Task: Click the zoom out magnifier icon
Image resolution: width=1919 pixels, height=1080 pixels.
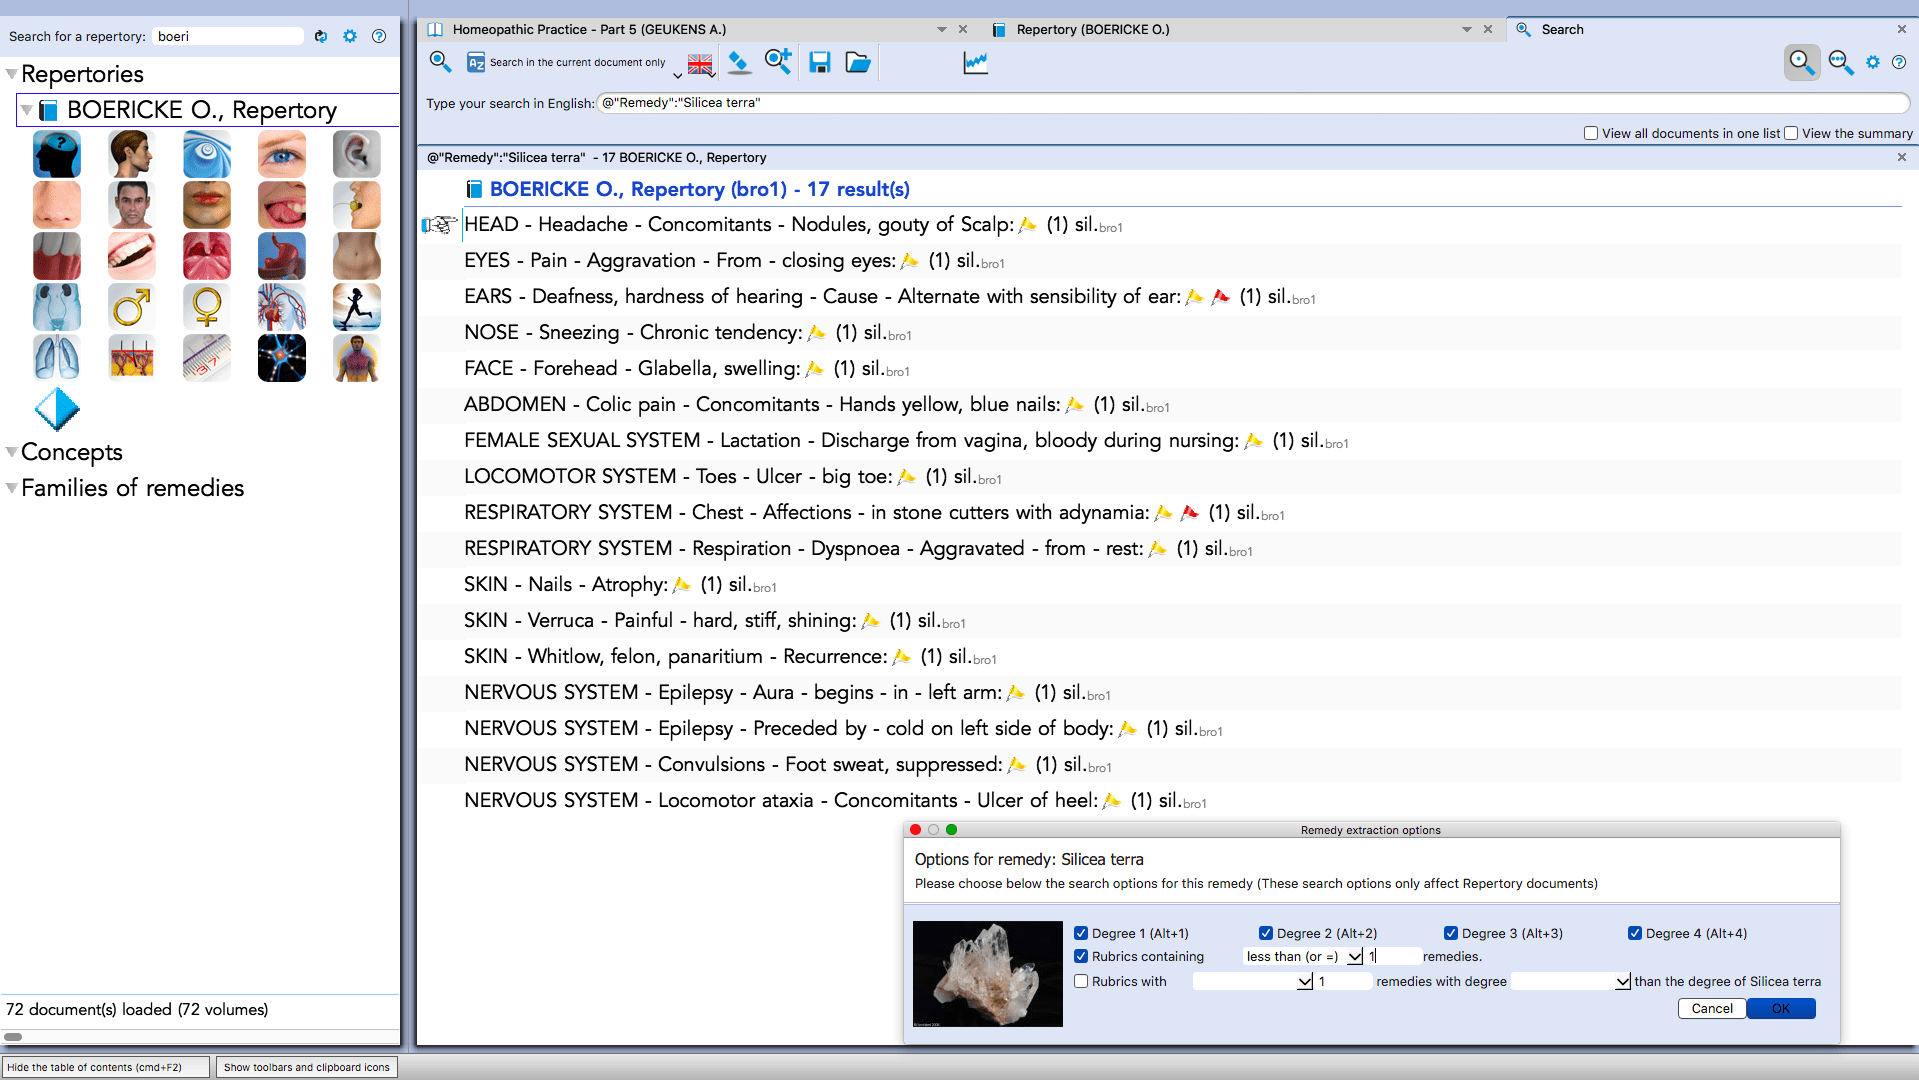Action: [1841, 62]
